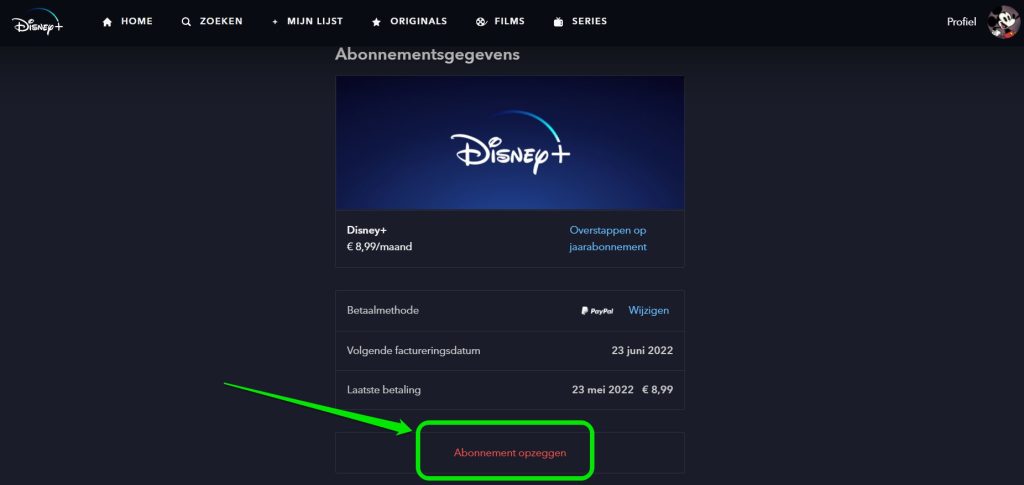
Task: Click the Profiel label
Action: coord(961,22)
